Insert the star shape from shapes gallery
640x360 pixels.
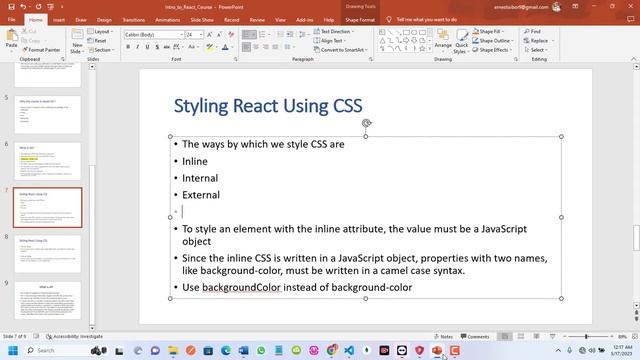tap(422, 49)
